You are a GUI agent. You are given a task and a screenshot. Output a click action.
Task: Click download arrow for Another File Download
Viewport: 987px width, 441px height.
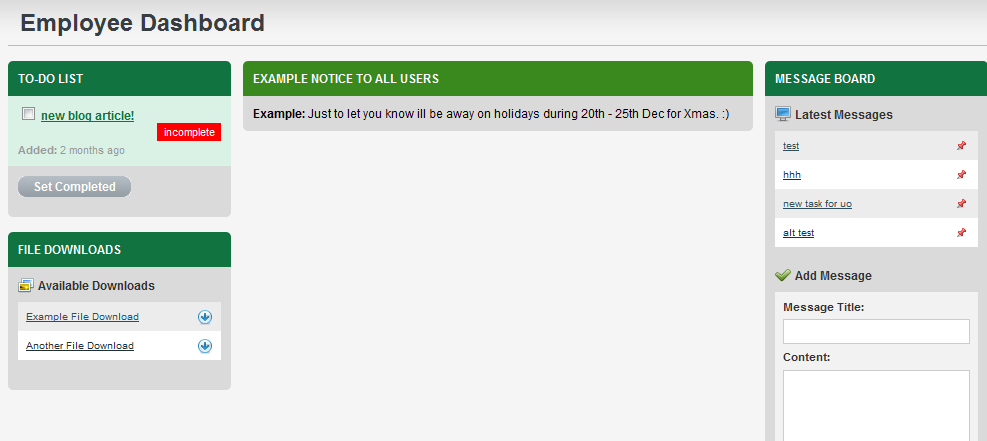click(205, 346)
